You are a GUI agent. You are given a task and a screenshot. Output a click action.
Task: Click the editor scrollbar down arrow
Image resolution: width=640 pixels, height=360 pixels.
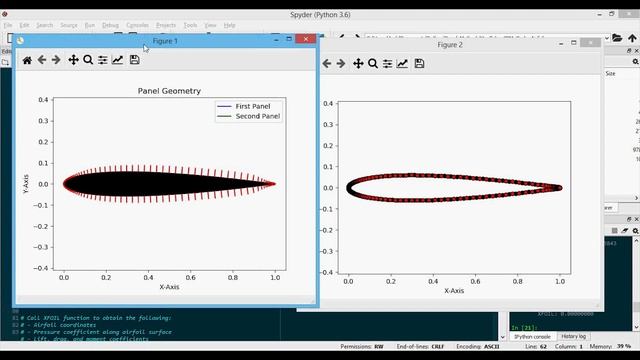pos(502,337)
